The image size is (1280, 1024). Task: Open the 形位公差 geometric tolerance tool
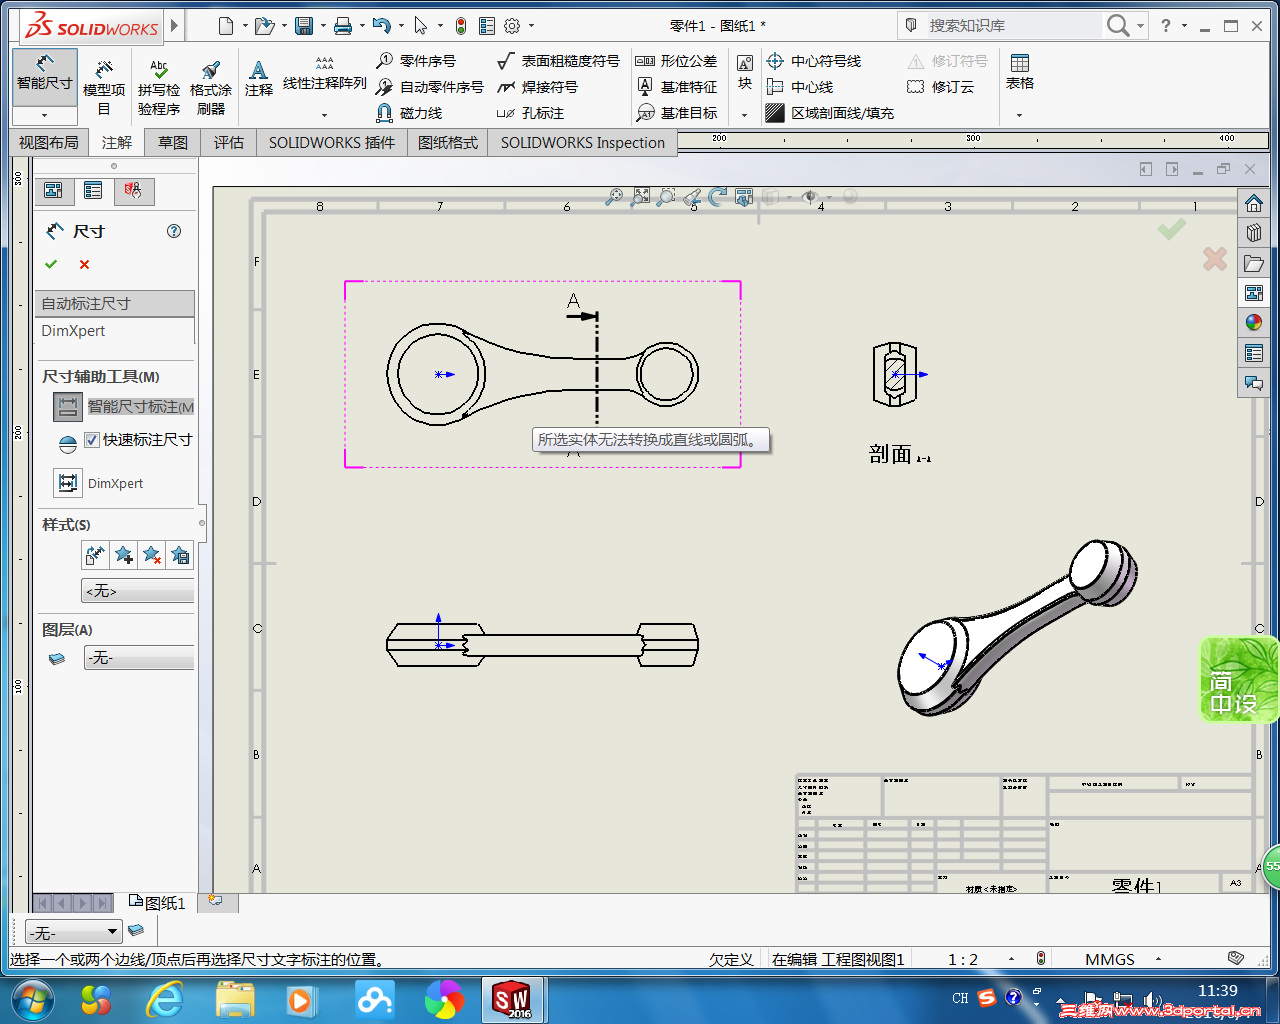point(676,61)
